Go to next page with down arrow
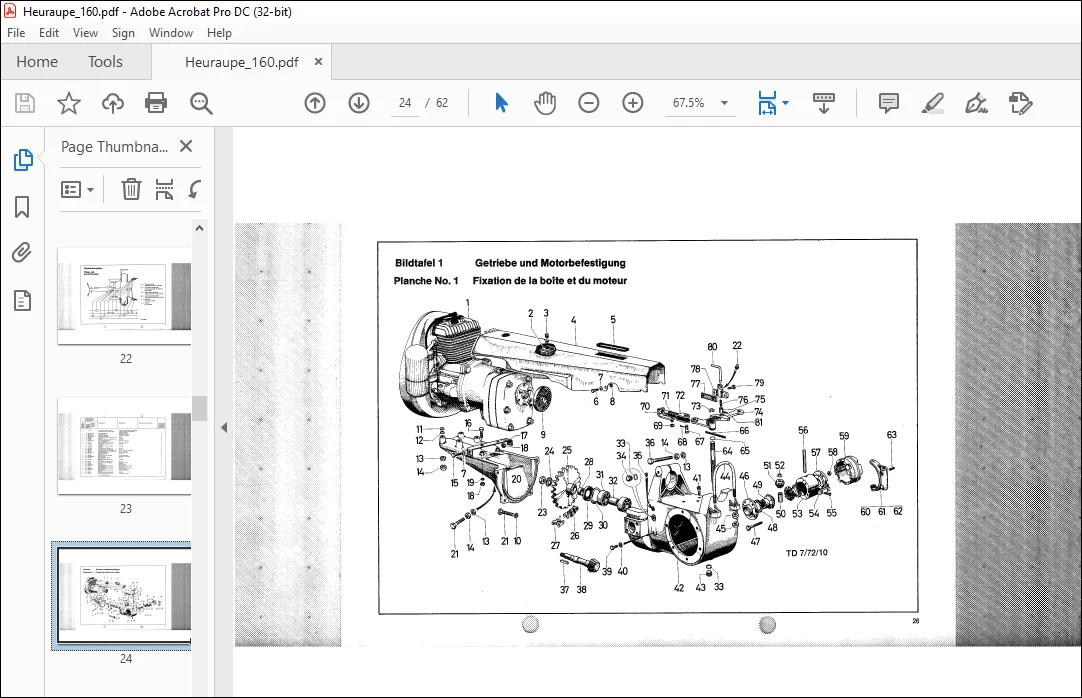Viewport: 1082px width, 698px height. pyautogui.click(x=359, y=103)
